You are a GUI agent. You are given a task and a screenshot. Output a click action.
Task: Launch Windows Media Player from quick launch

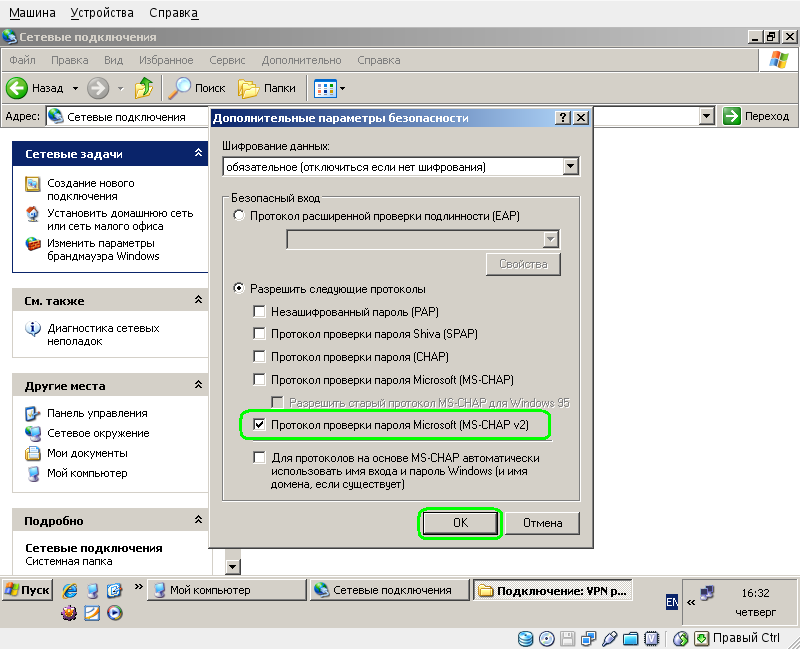(115, 612)
